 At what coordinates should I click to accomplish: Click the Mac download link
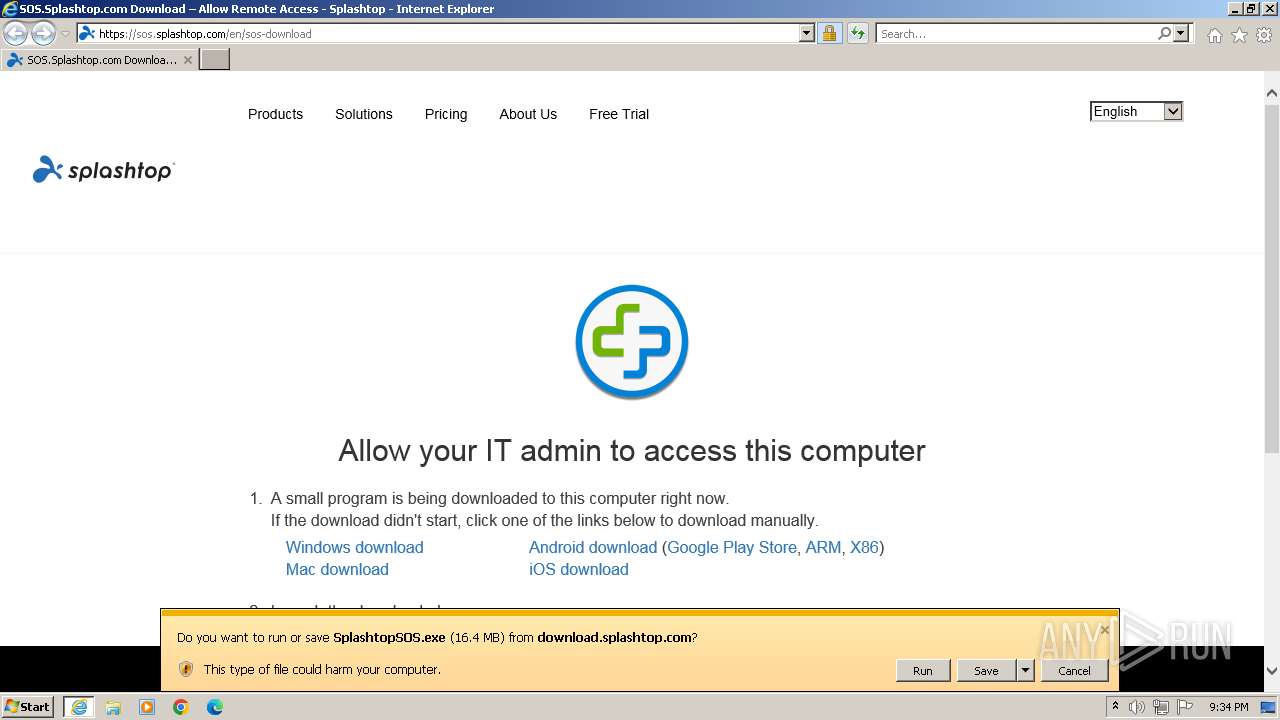(x=337, y=569)
